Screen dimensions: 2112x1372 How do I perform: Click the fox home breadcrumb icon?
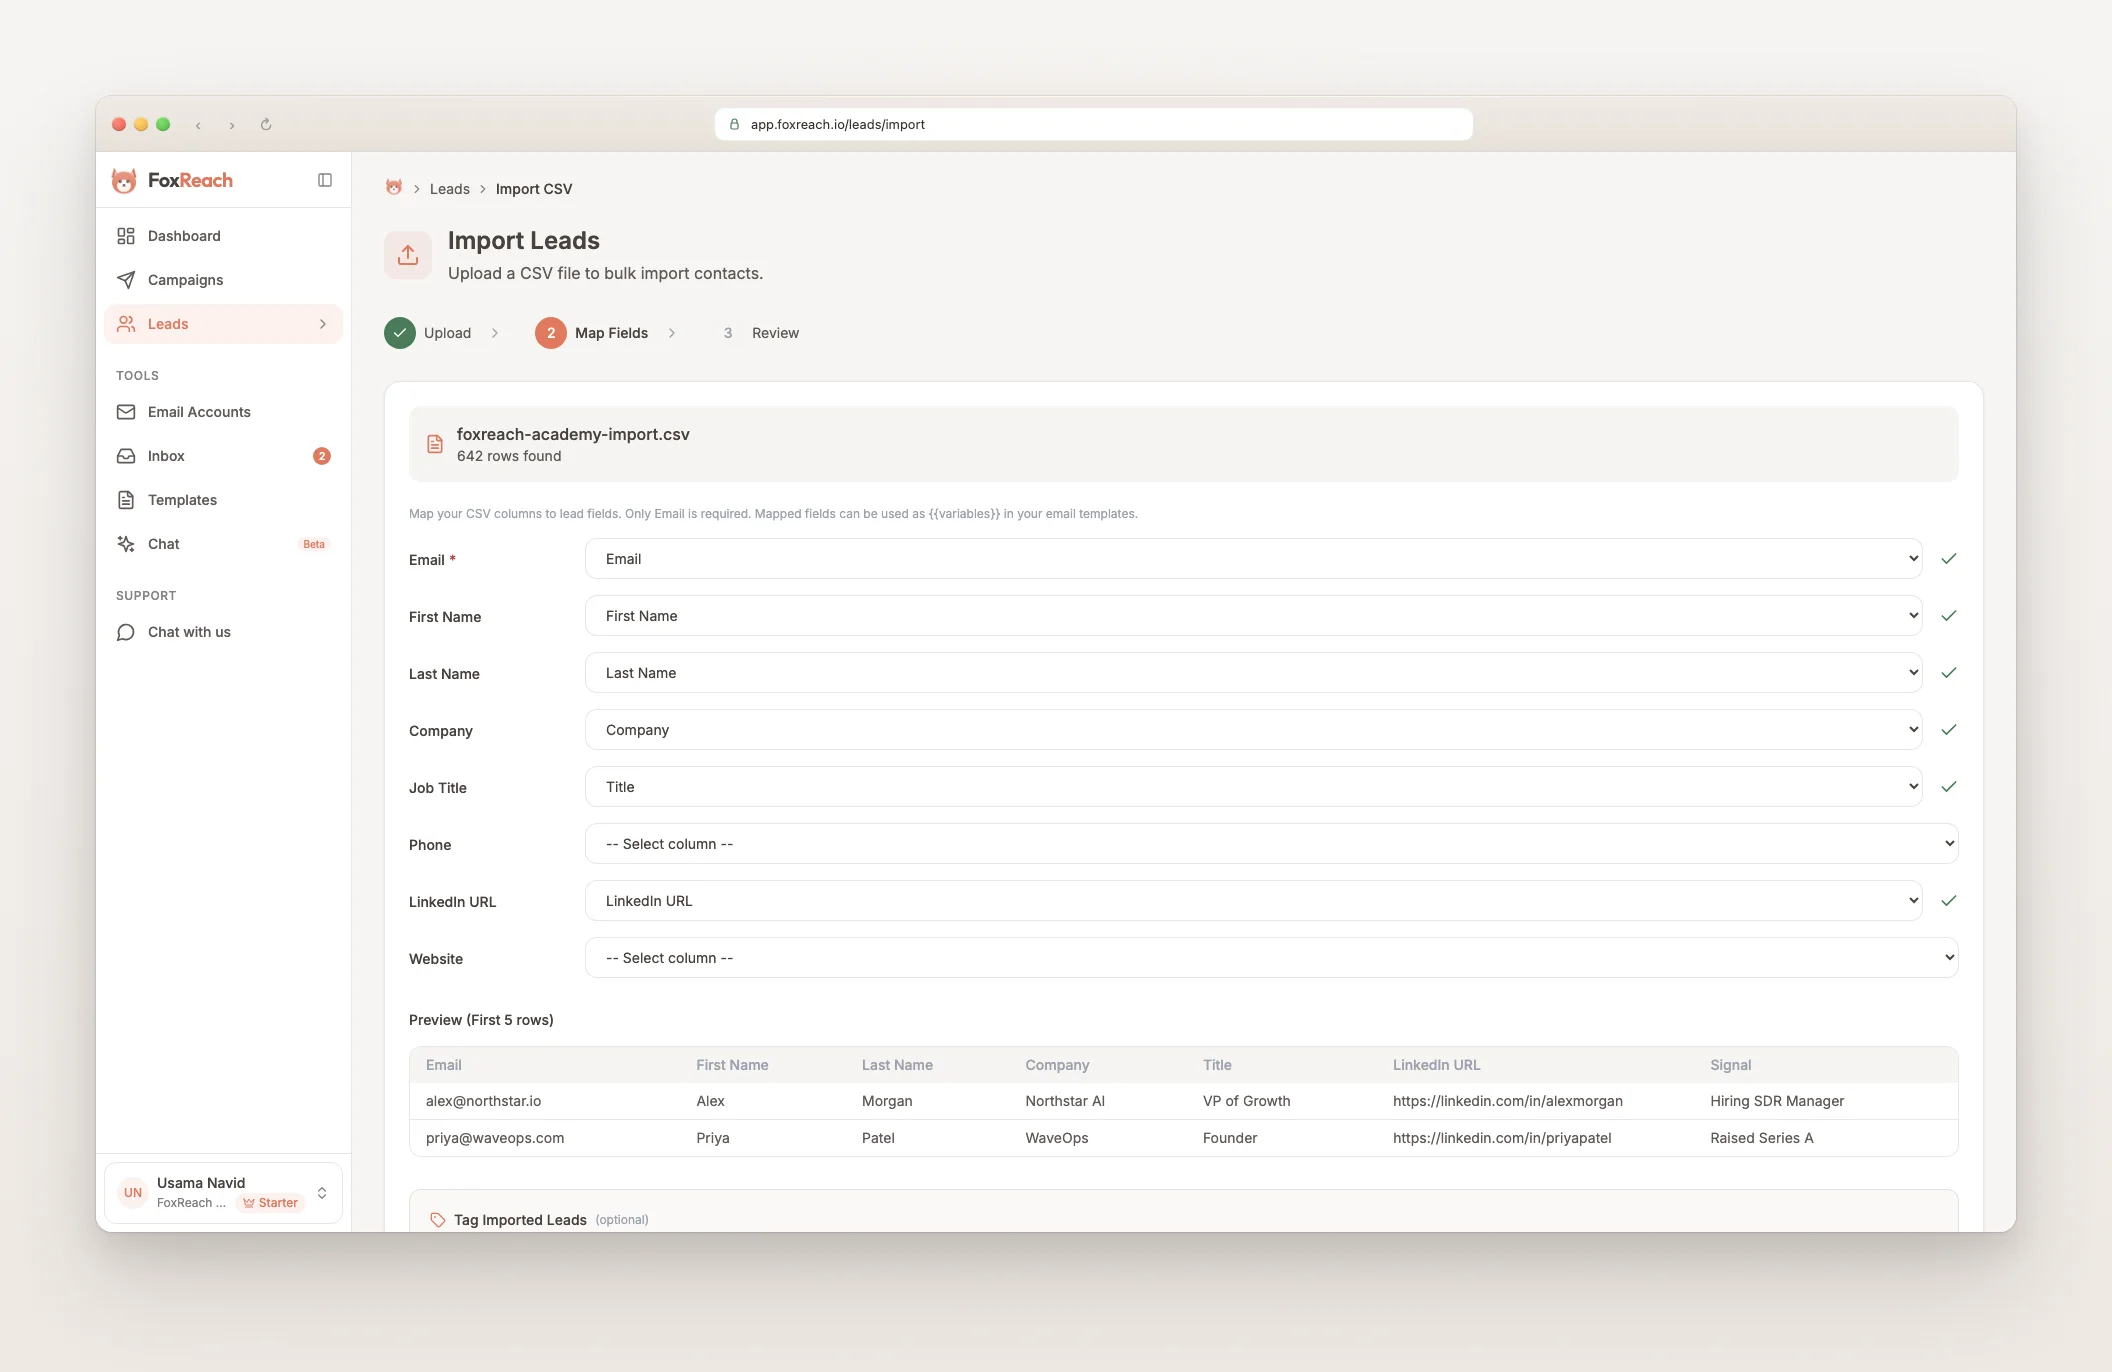(394, 188)
